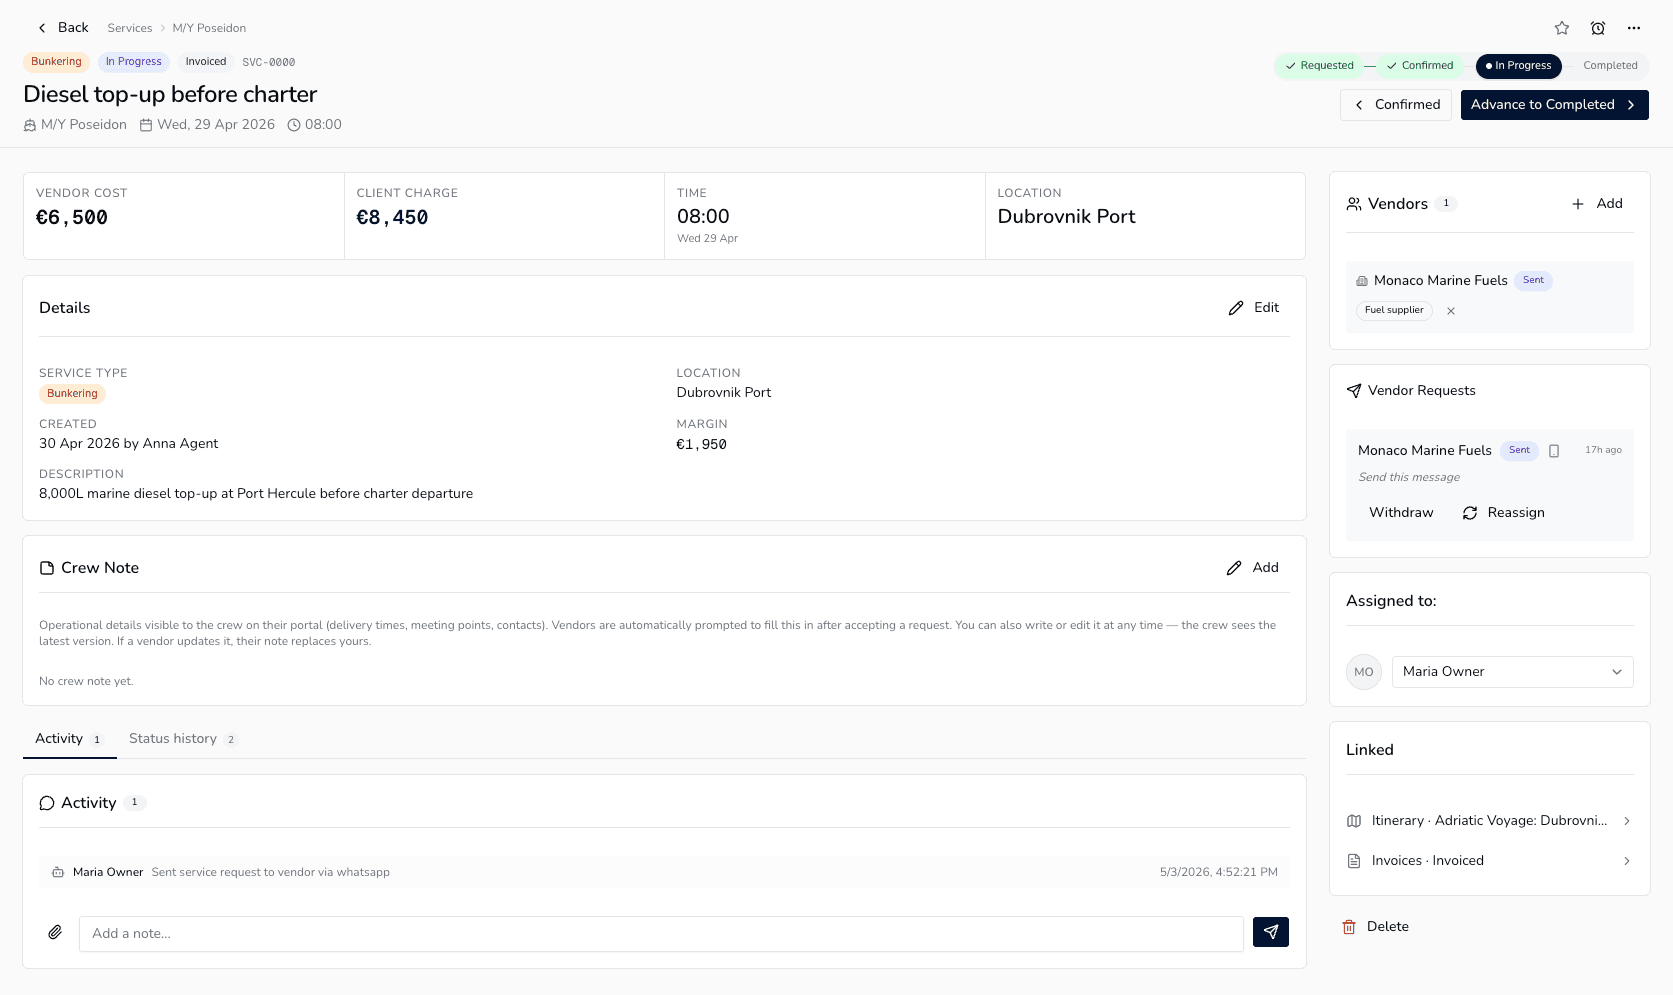
Task: Click the Dubrovnik Port location card
Action: [1145, 216]
